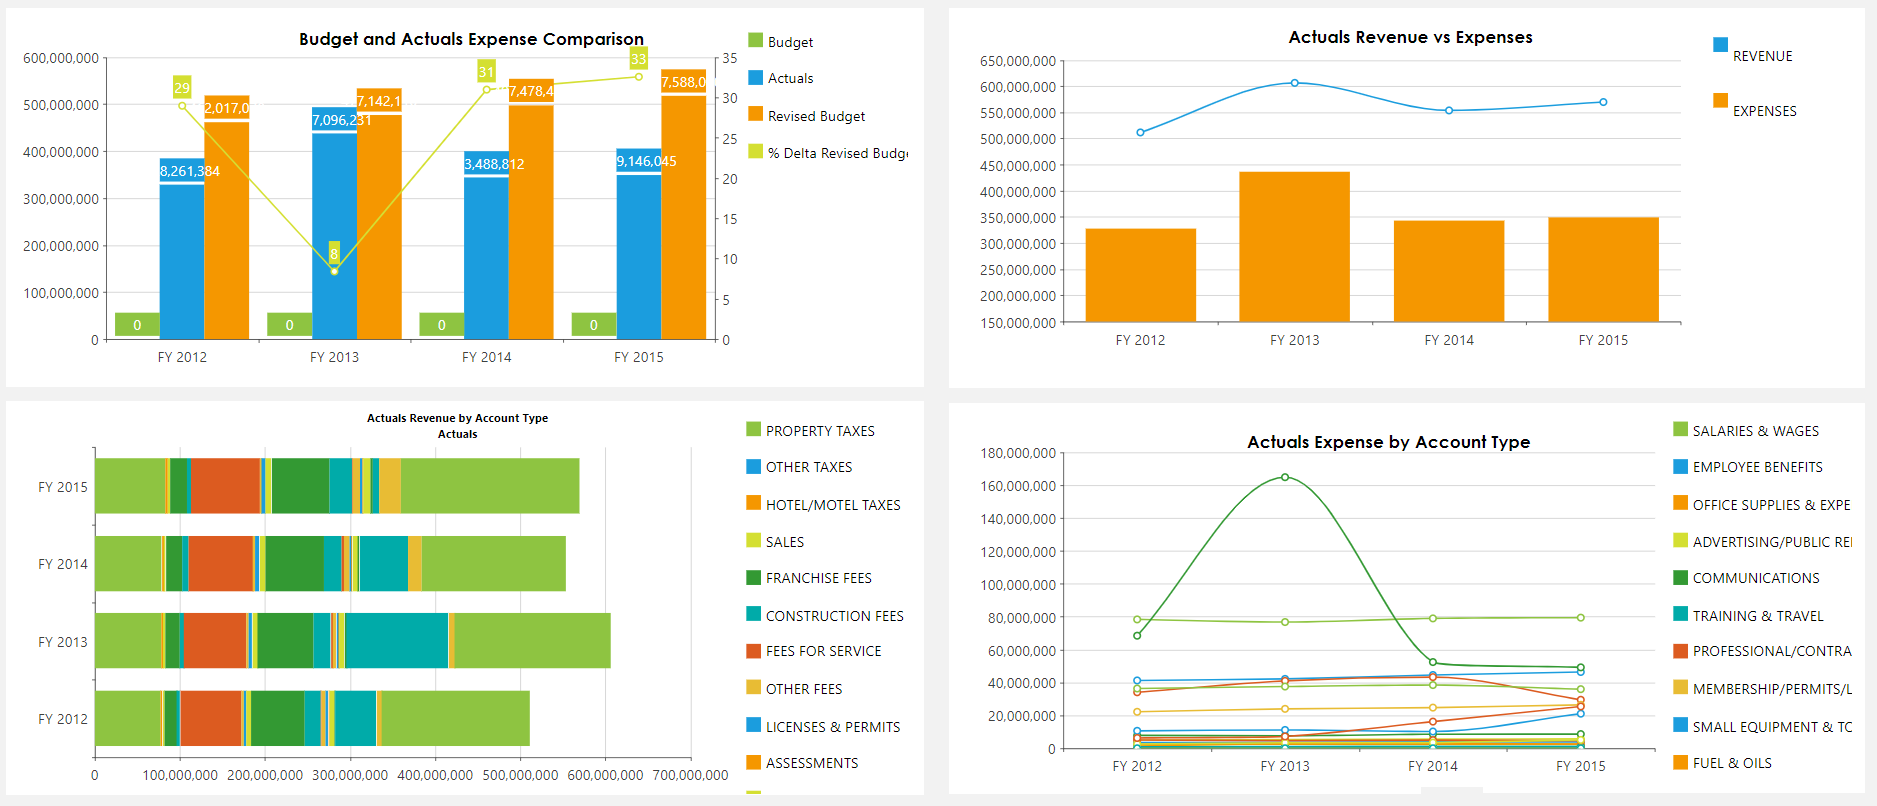Click the % Delta data point labeled 8
The height and width of the screenshot is (806, 1877).
coord(334,271)
